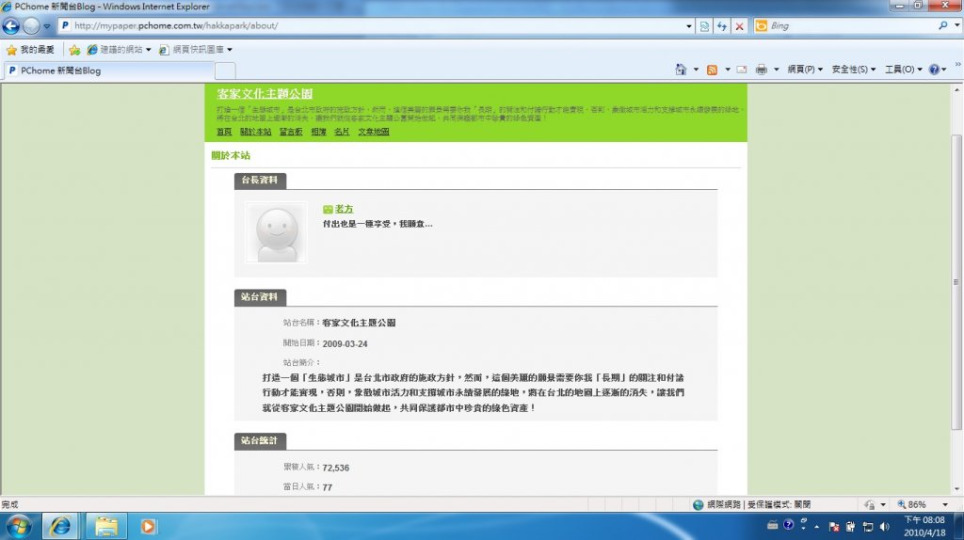
Task: Click the Add to Favorites star icon
Action: point(74,49)
